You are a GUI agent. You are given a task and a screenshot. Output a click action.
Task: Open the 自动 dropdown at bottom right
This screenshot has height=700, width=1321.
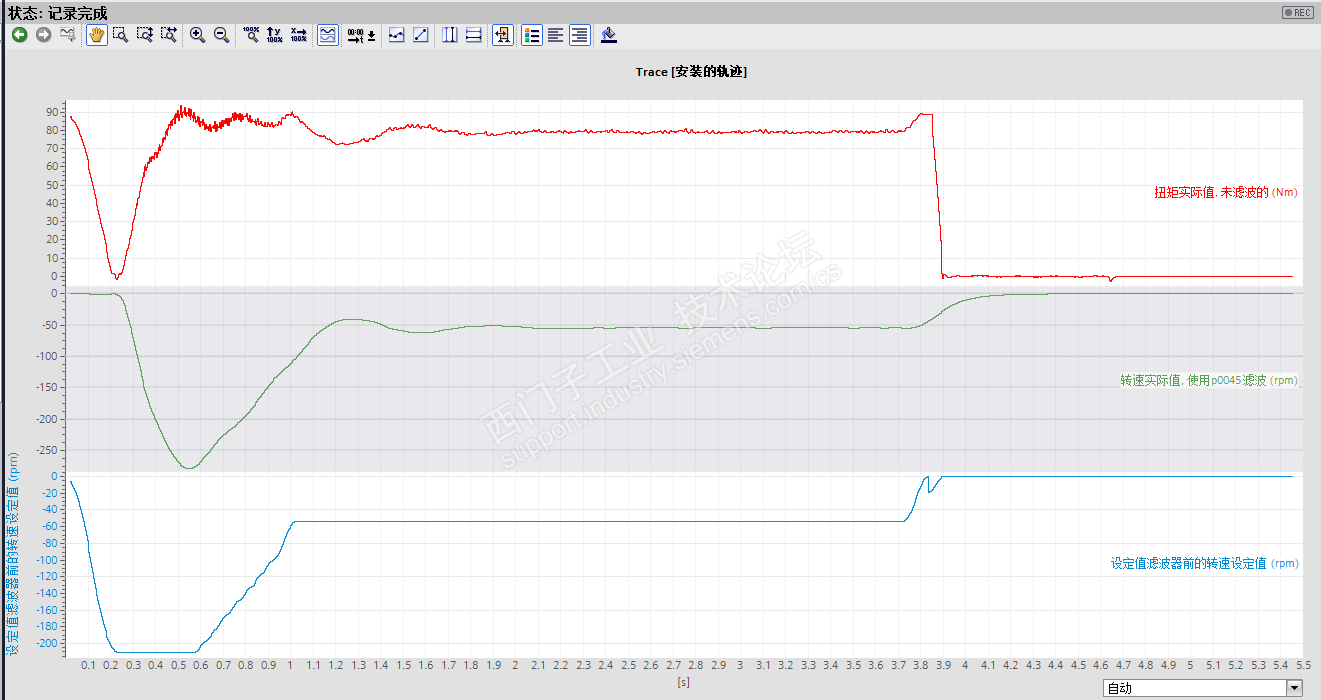tap(1295, 688)
